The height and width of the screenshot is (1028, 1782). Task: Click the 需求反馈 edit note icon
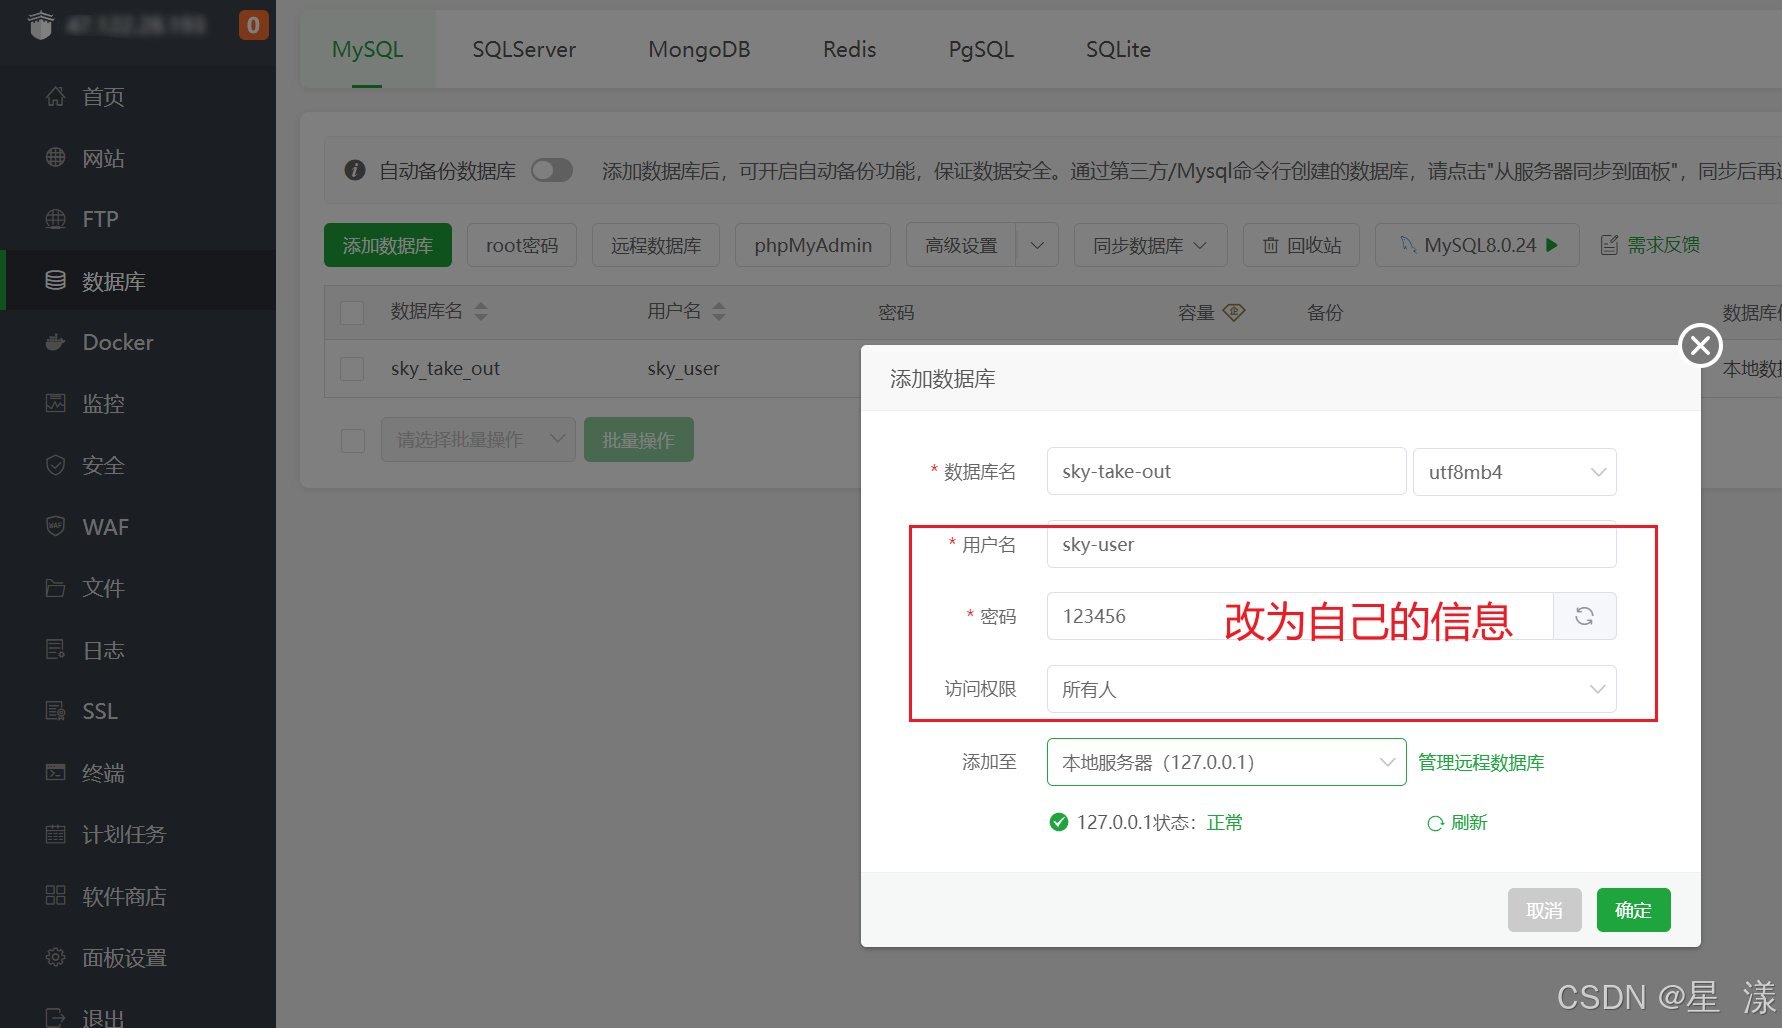(1609, 245)
